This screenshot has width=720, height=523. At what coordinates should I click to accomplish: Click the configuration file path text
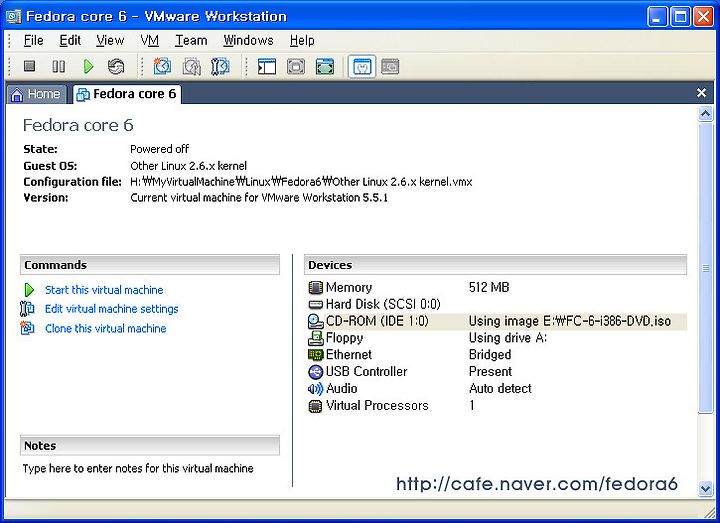pyautogui.click(x=301, y=182)
